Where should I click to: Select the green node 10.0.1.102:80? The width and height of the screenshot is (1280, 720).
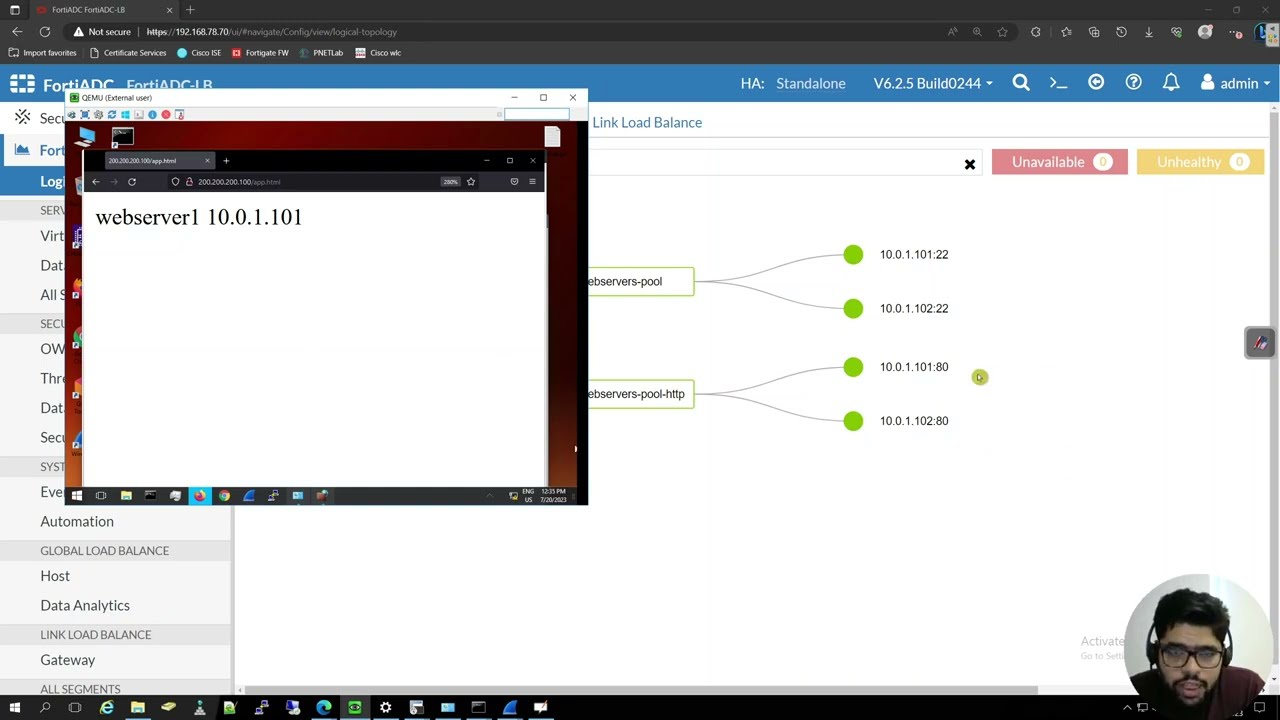[x=853, y=421]
